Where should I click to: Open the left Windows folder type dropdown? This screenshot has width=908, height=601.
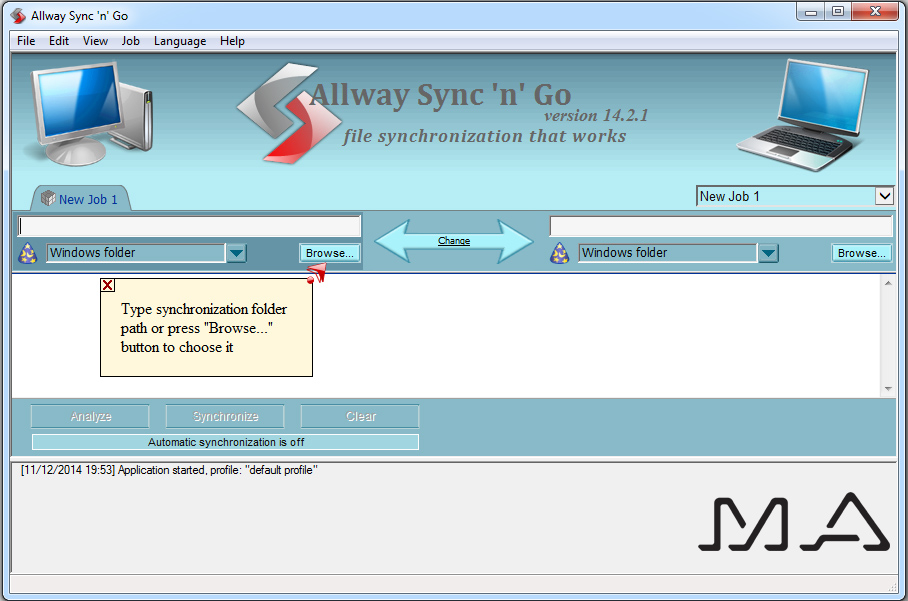[236, 253]
